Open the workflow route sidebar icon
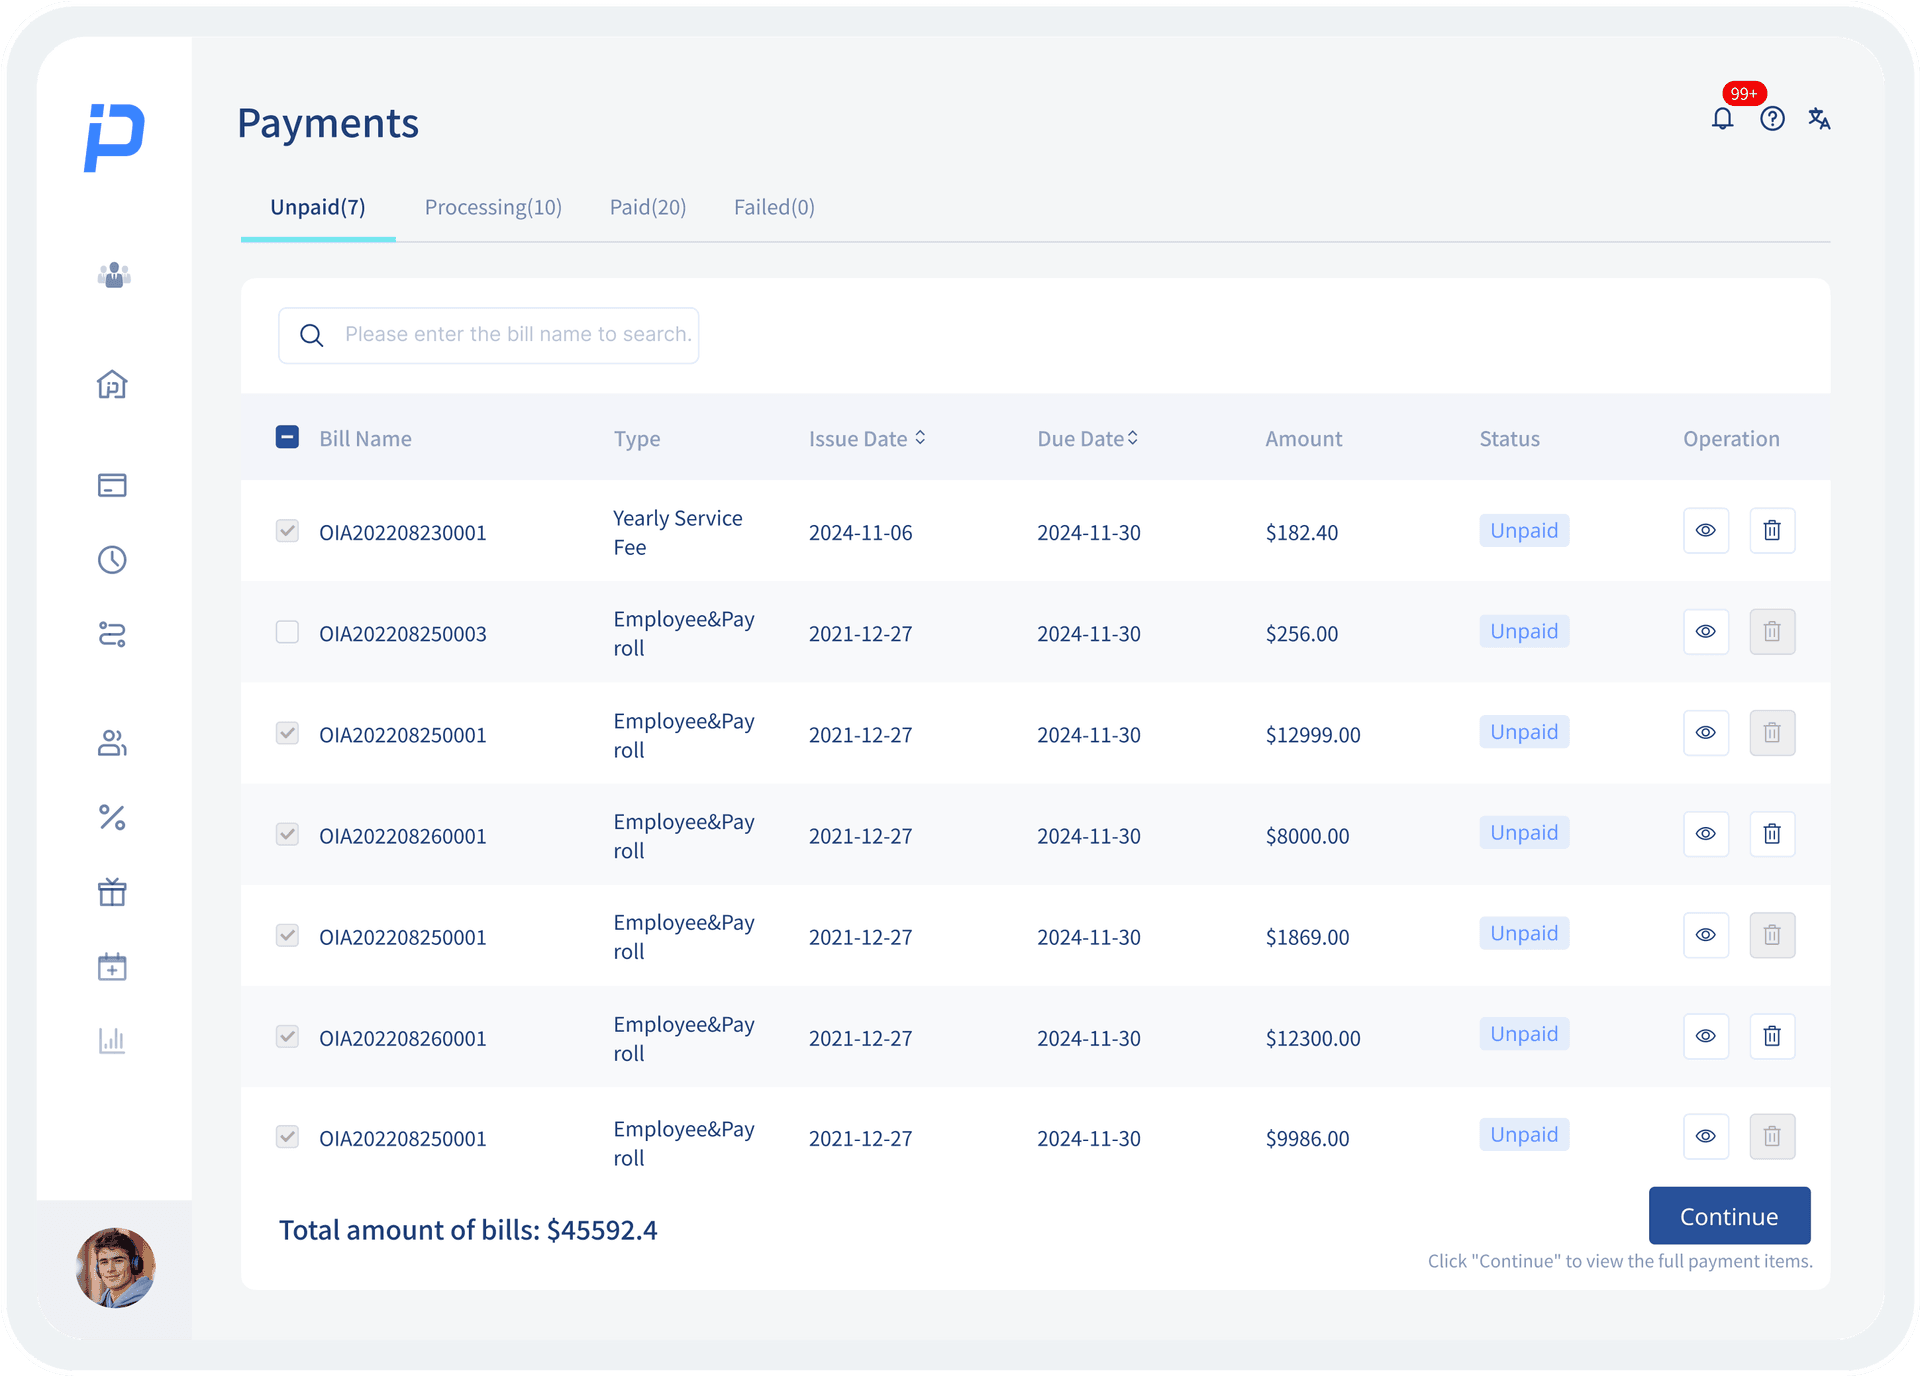Image resolution: width=1920 pixels, height=1376 pixels. click(112, 634)
